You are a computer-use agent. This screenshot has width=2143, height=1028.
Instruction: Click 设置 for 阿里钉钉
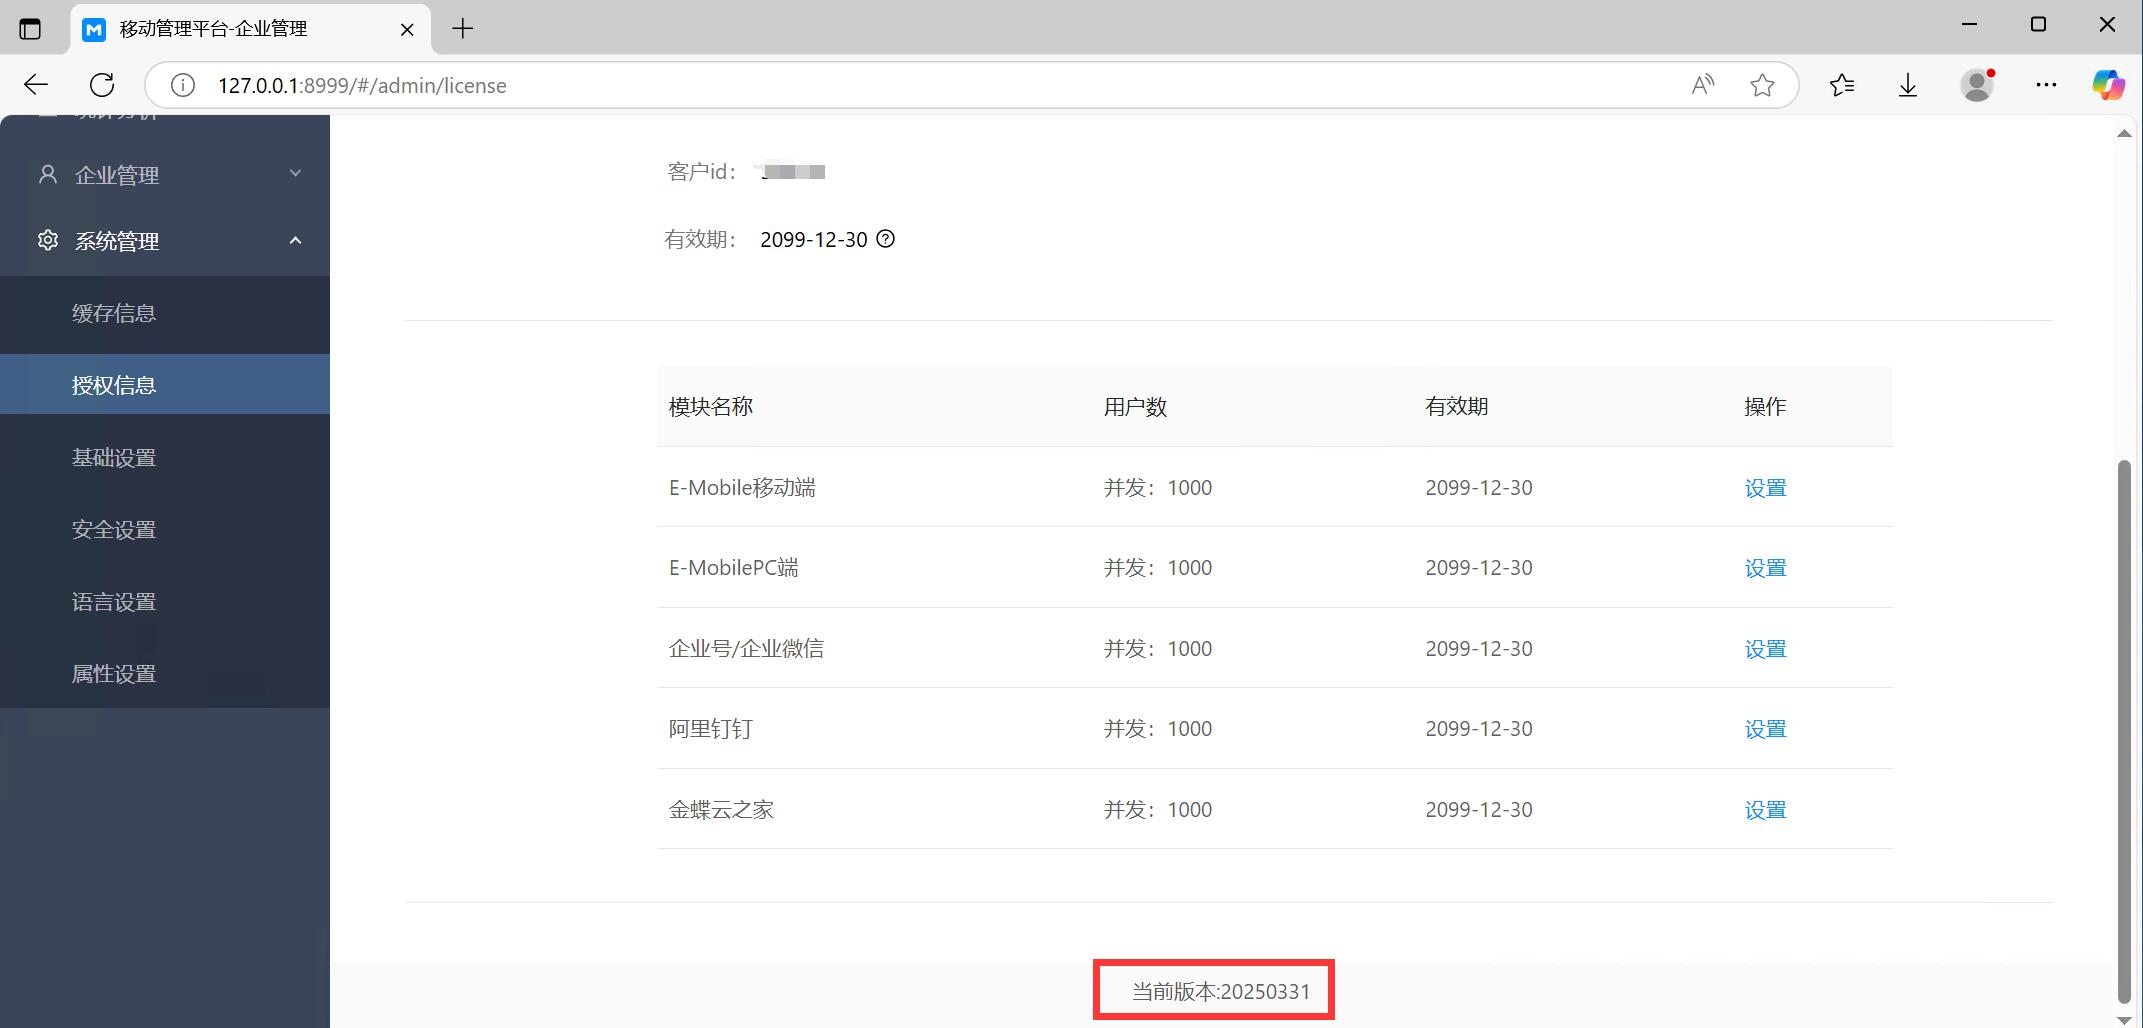[1765, 729]
